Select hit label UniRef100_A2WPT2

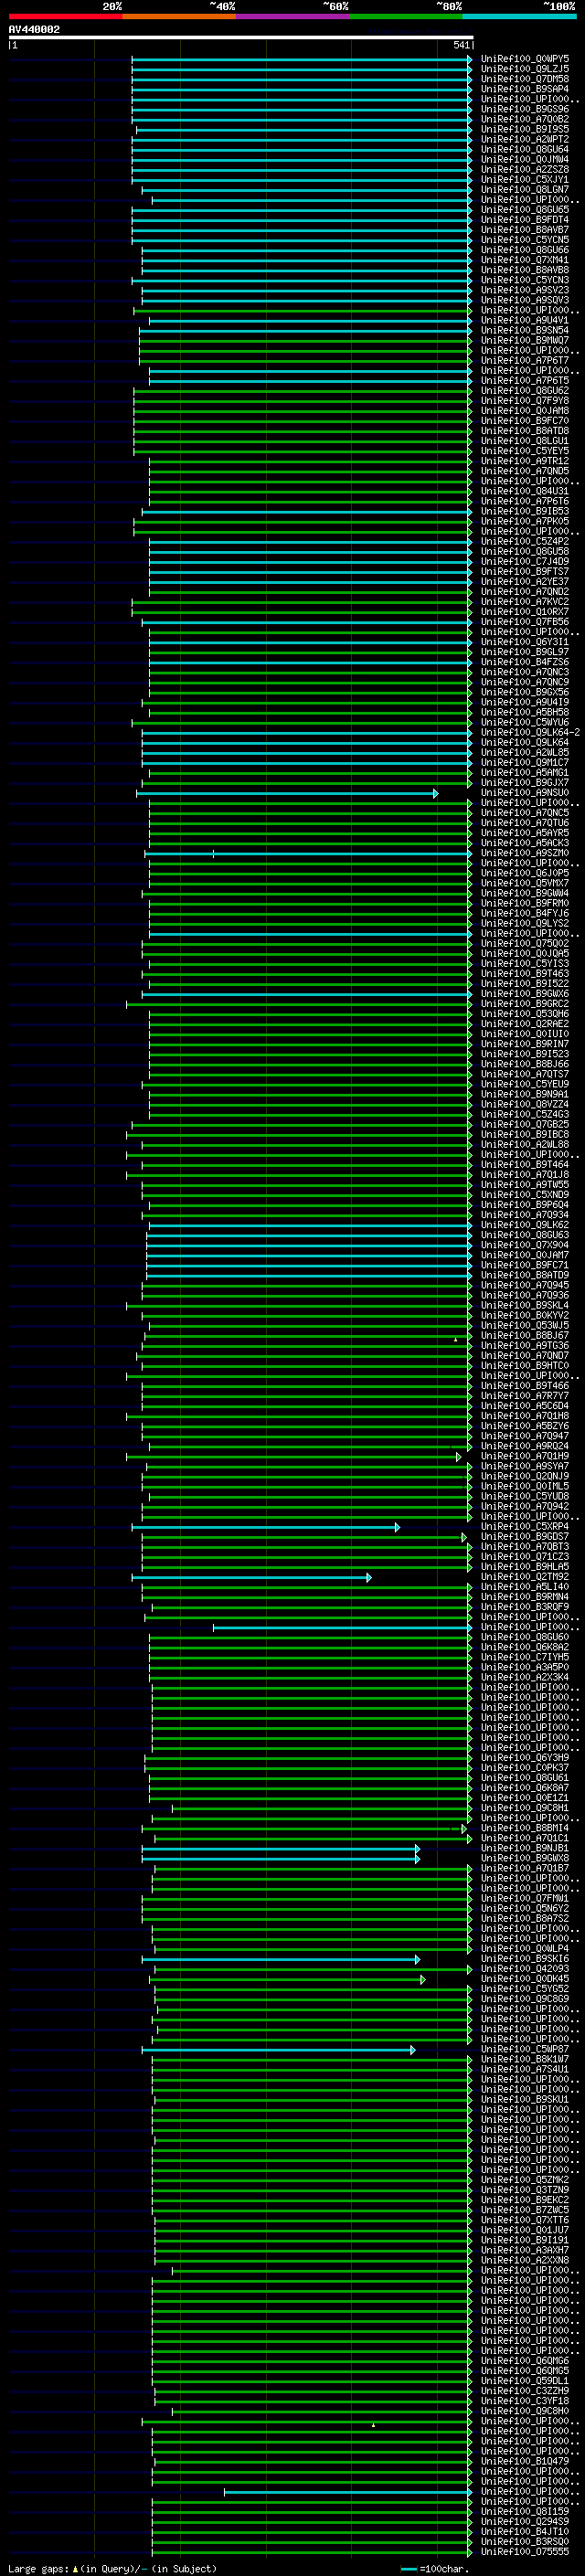pyautogui.click(x=525, y=139)
